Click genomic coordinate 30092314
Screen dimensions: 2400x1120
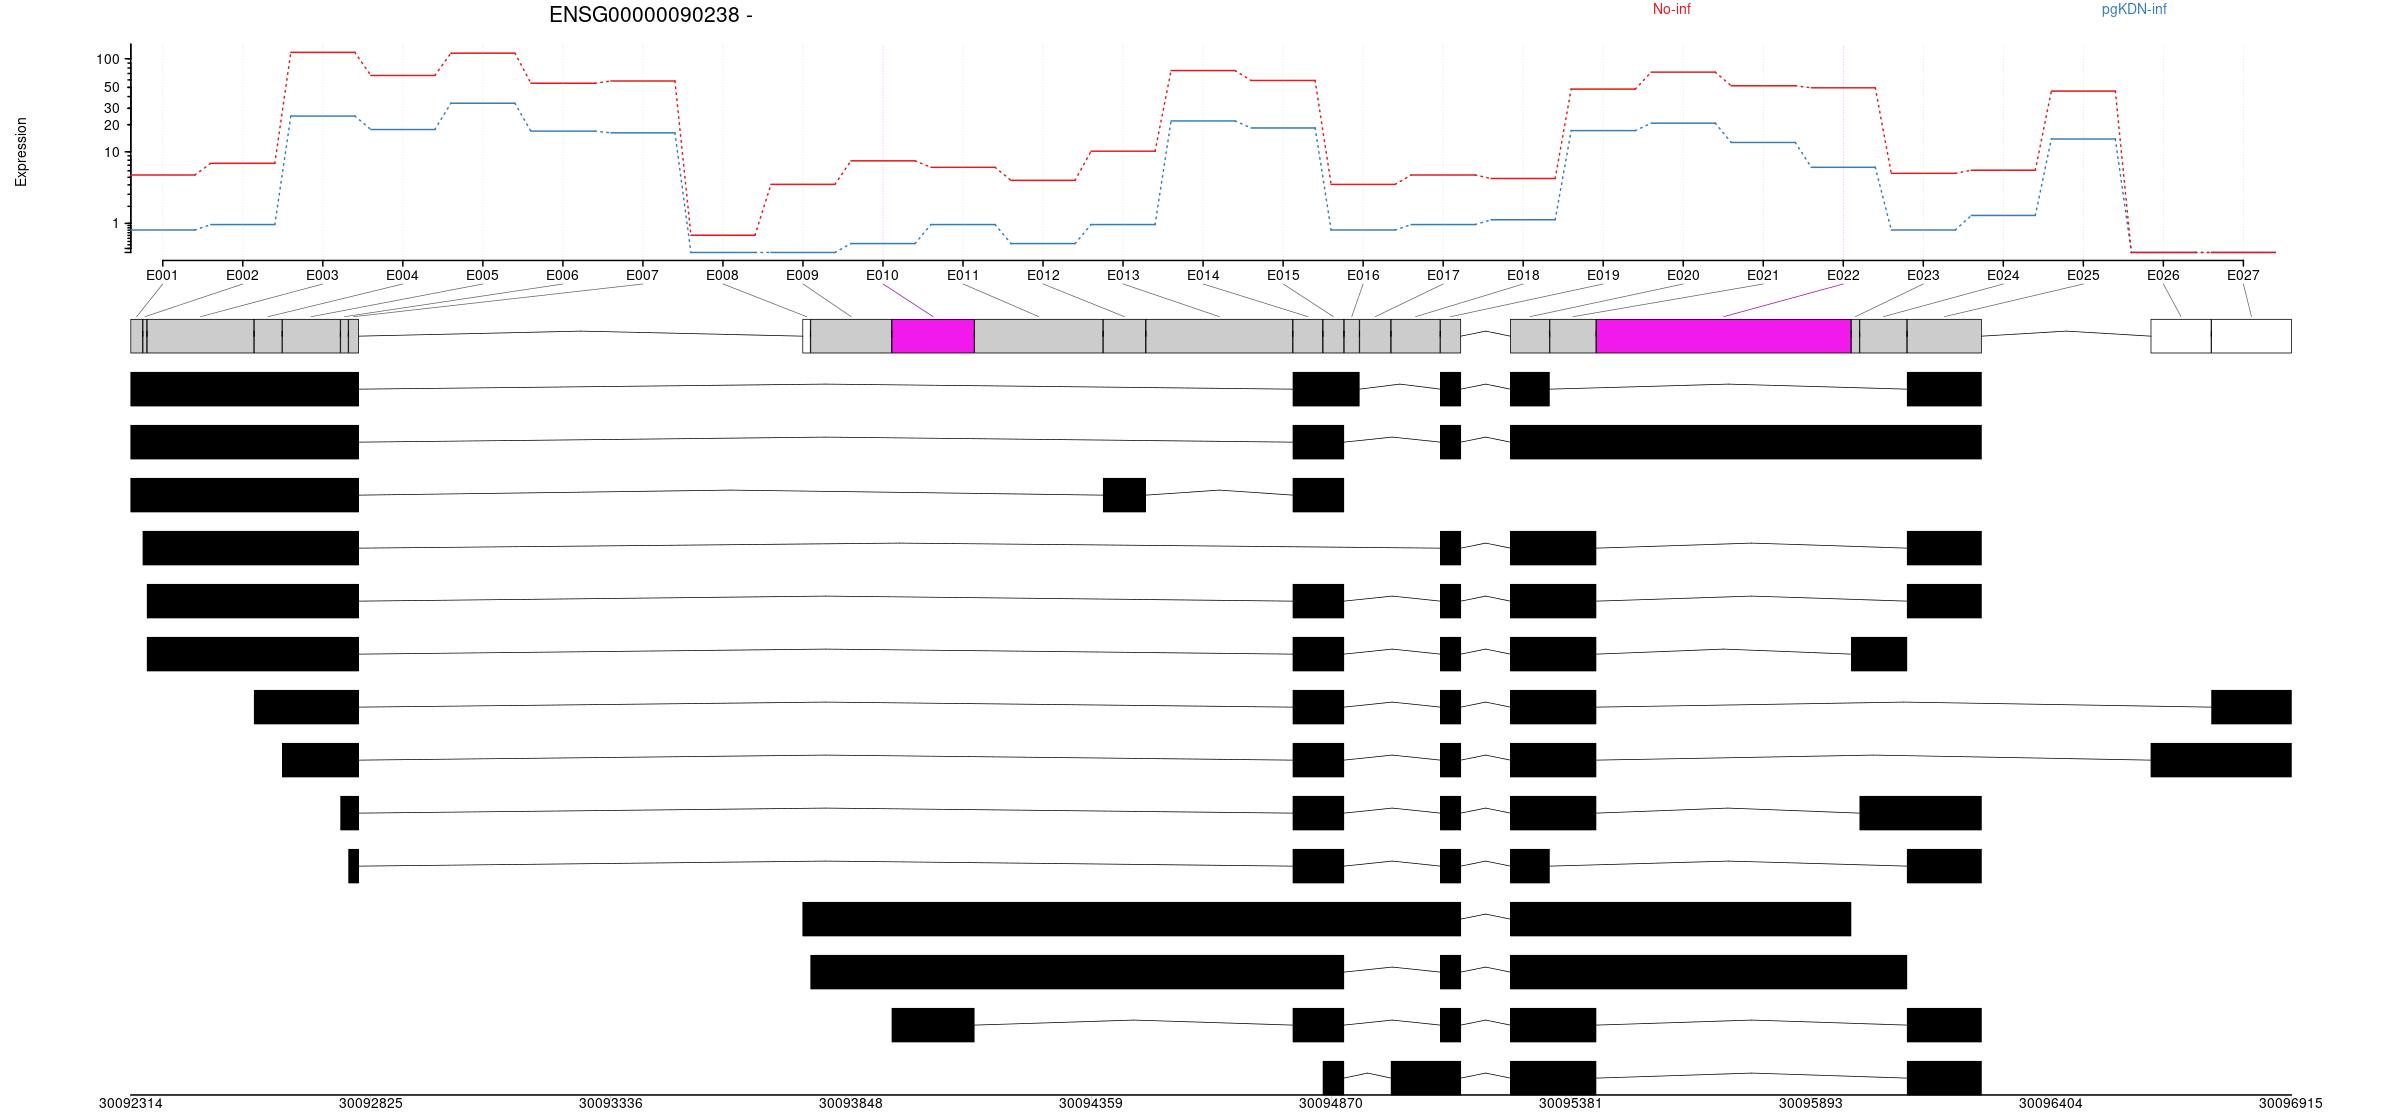point(131,1104)
